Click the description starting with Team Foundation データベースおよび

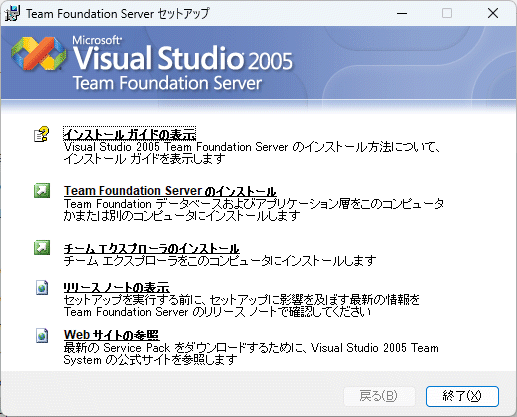254,210
